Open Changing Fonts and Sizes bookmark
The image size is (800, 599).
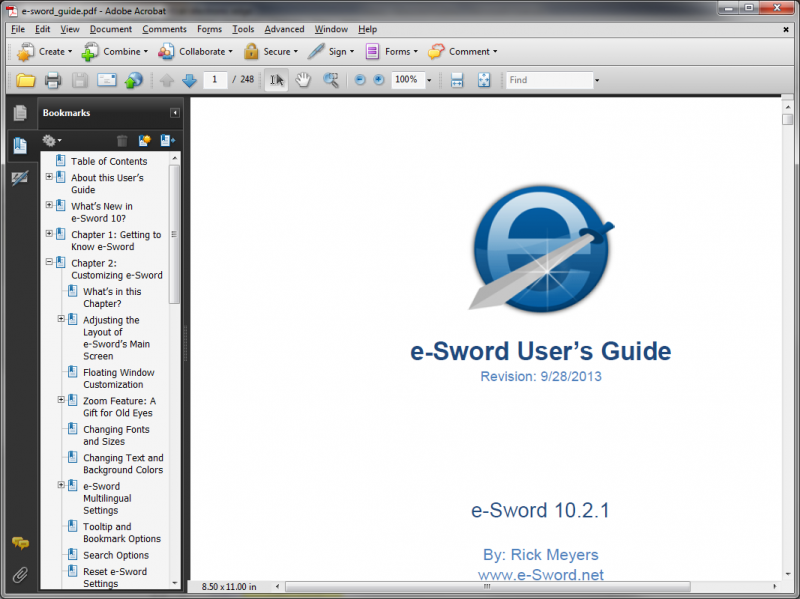click(x=116, y=436)
